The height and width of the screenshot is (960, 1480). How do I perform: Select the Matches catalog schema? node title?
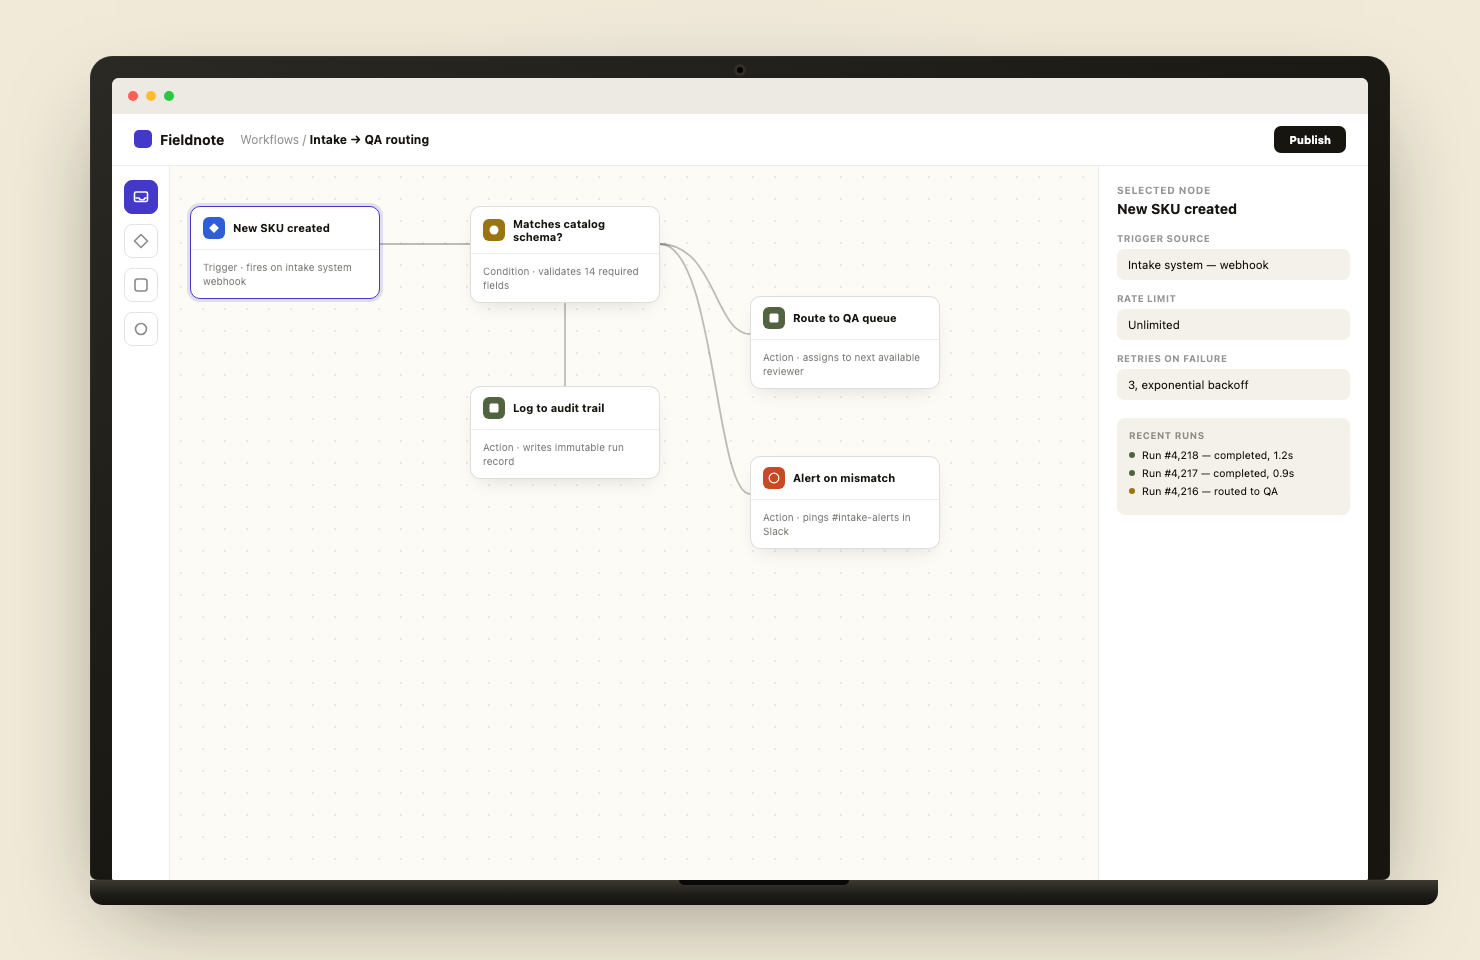559,231
